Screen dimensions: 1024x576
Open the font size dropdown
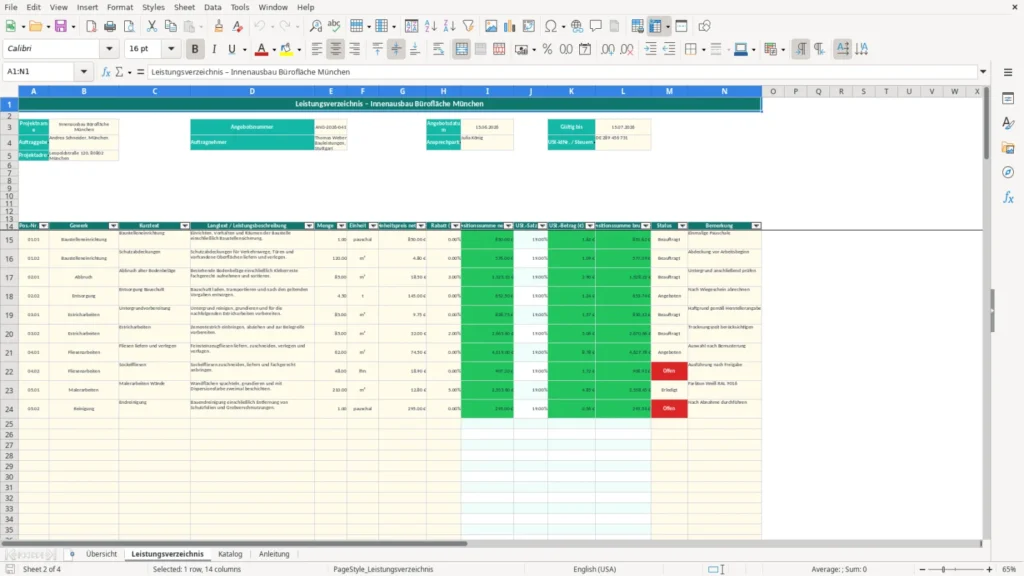click(x=171, y=48)
